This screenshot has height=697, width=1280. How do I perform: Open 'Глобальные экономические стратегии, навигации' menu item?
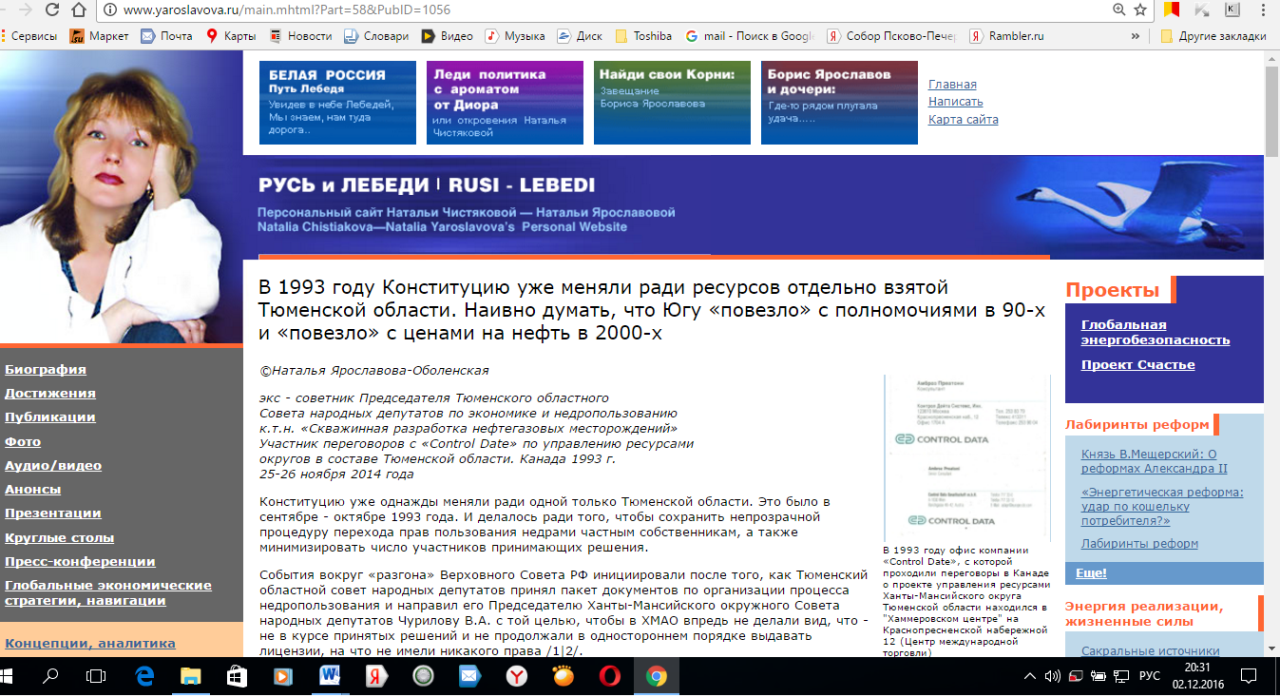108,593
